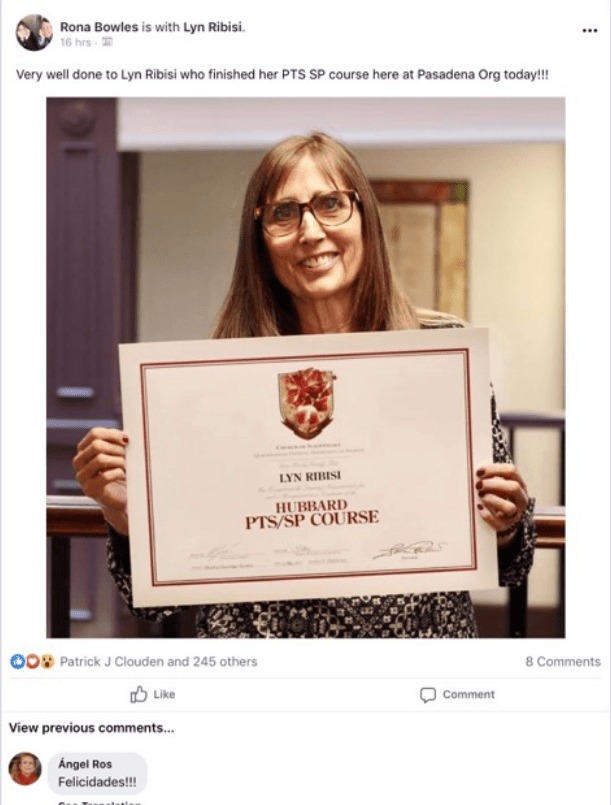Open the post options three-dots menu

589,31
